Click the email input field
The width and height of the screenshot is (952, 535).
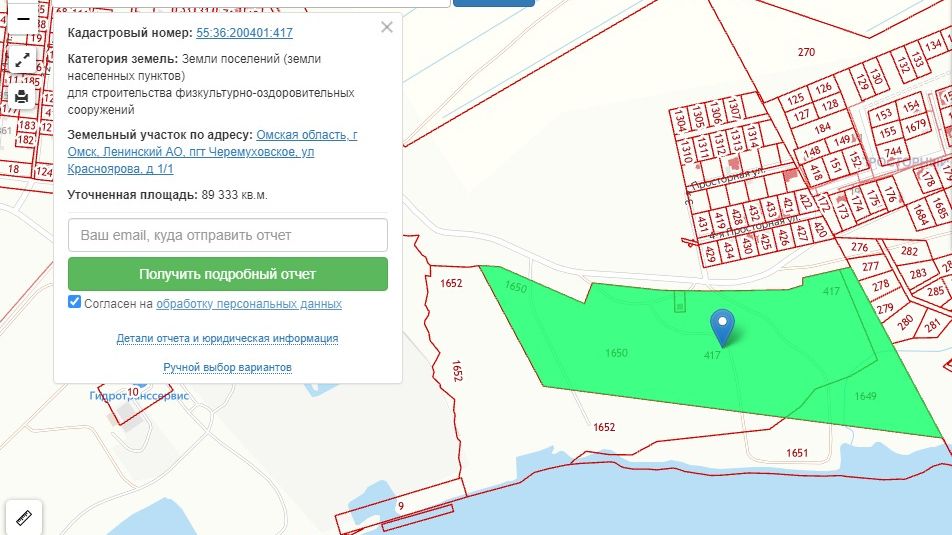point(228,235)
